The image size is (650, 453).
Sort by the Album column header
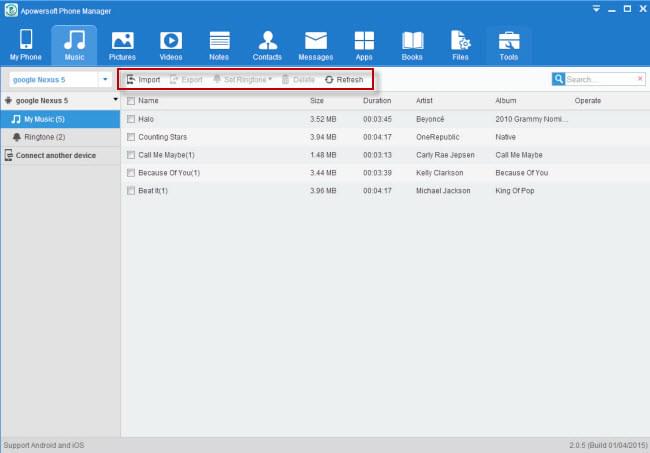506,101
